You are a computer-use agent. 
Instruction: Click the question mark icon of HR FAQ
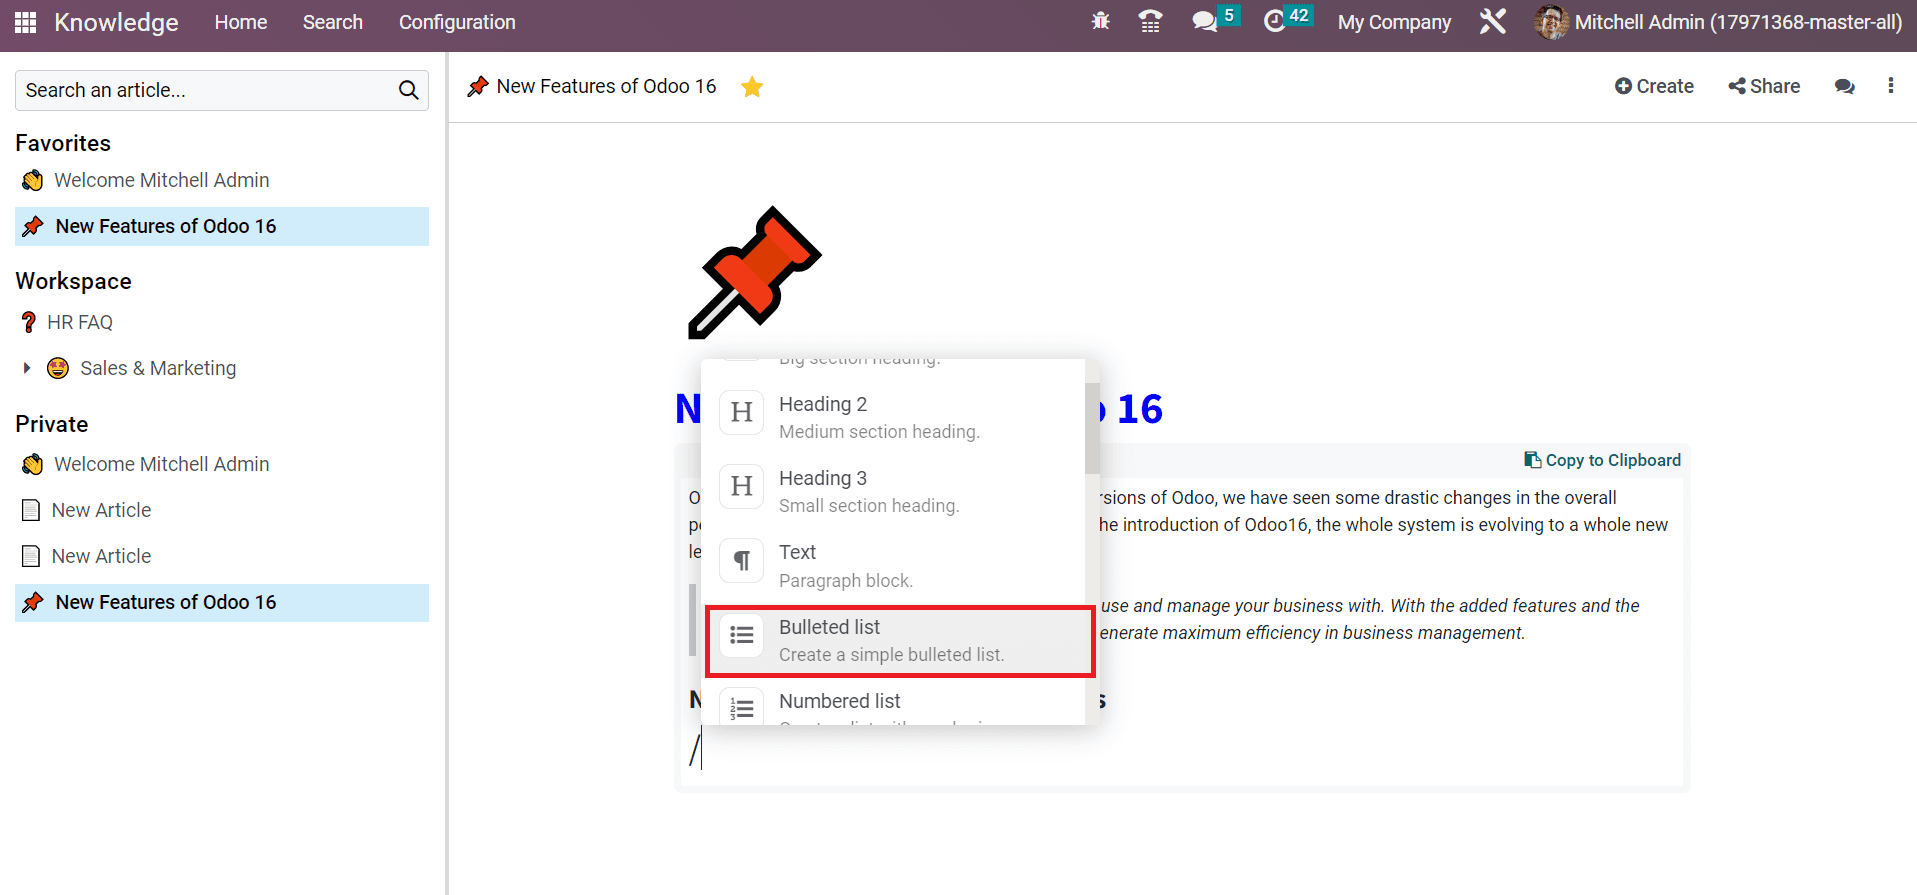[29, 322]
